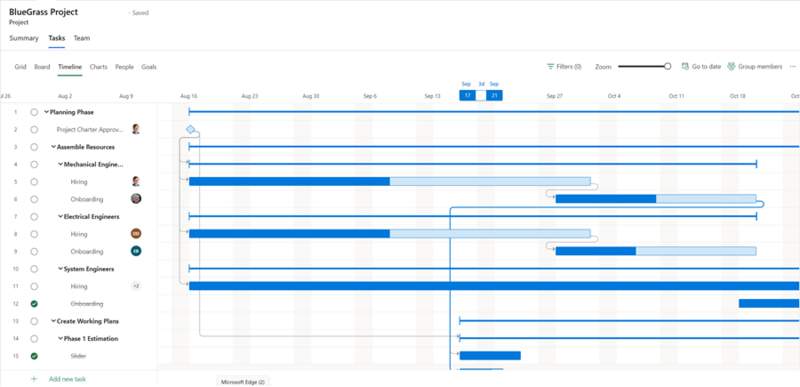This screenshot has width=800, height=387.
Task: Select the Slider task Gantt bar
Action: (x=490, y=355)
